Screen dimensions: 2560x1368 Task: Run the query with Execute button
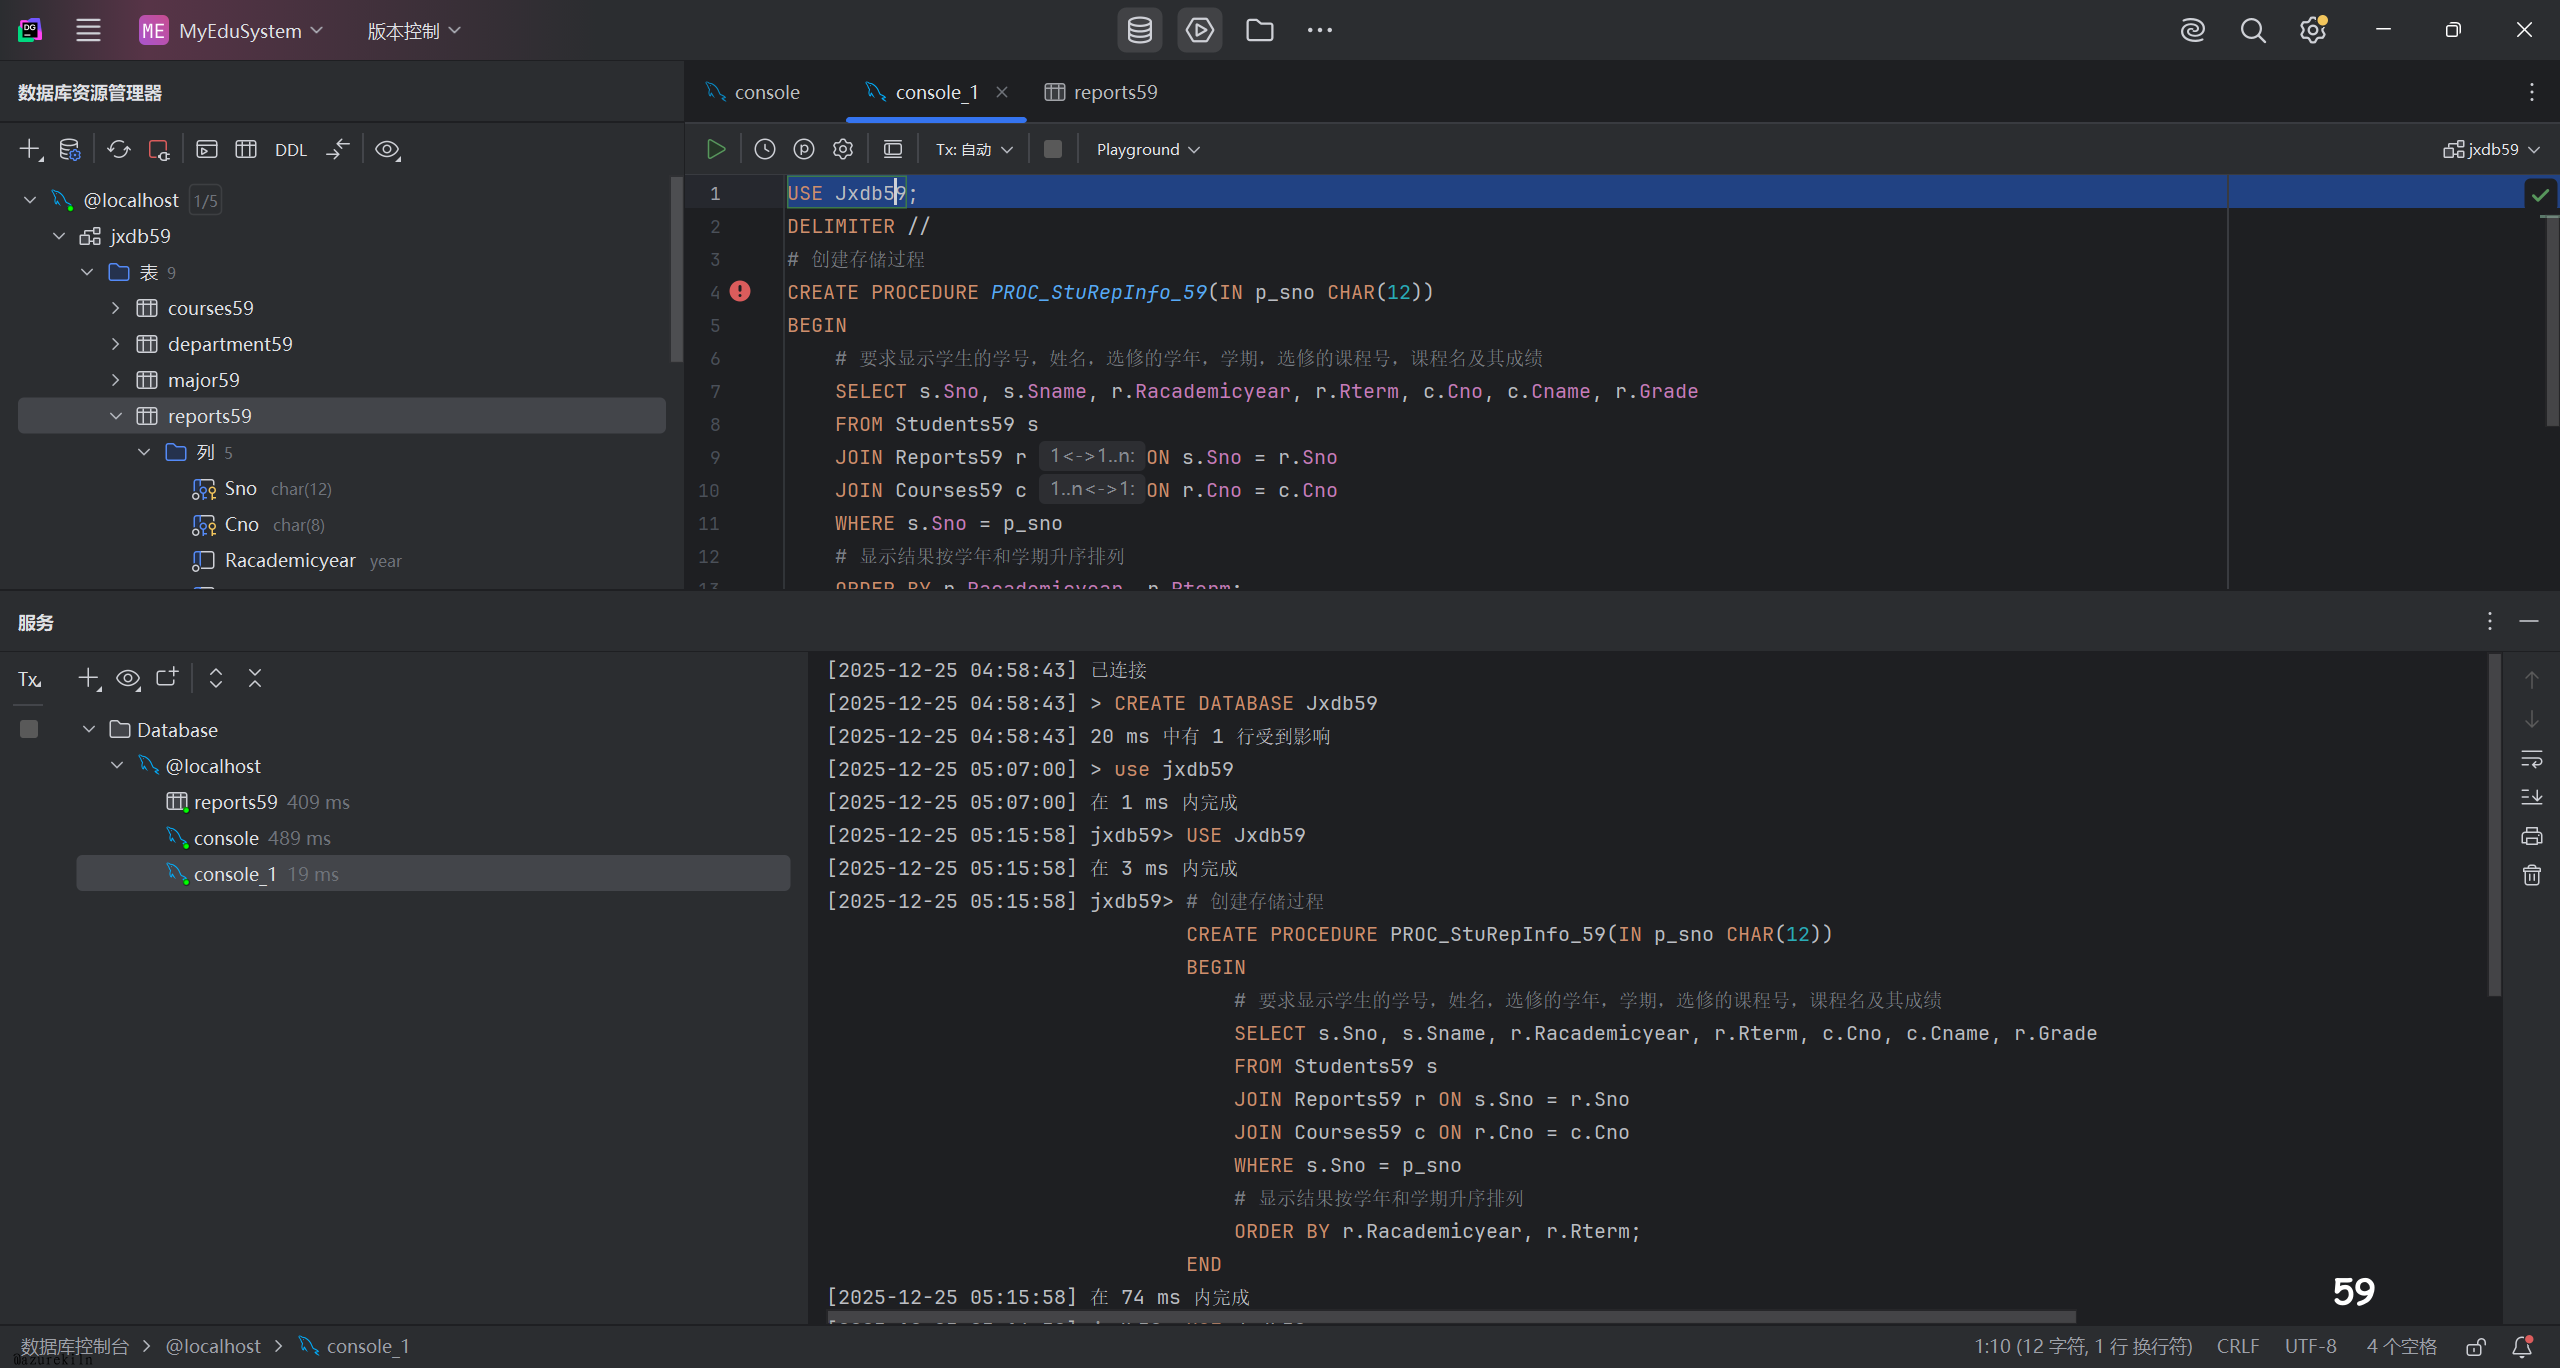click(x=716, y=149)
